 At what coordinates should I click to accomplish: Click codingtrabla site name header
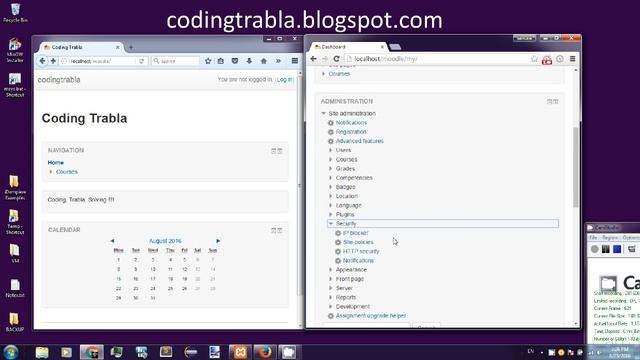[x=59, y=80]
